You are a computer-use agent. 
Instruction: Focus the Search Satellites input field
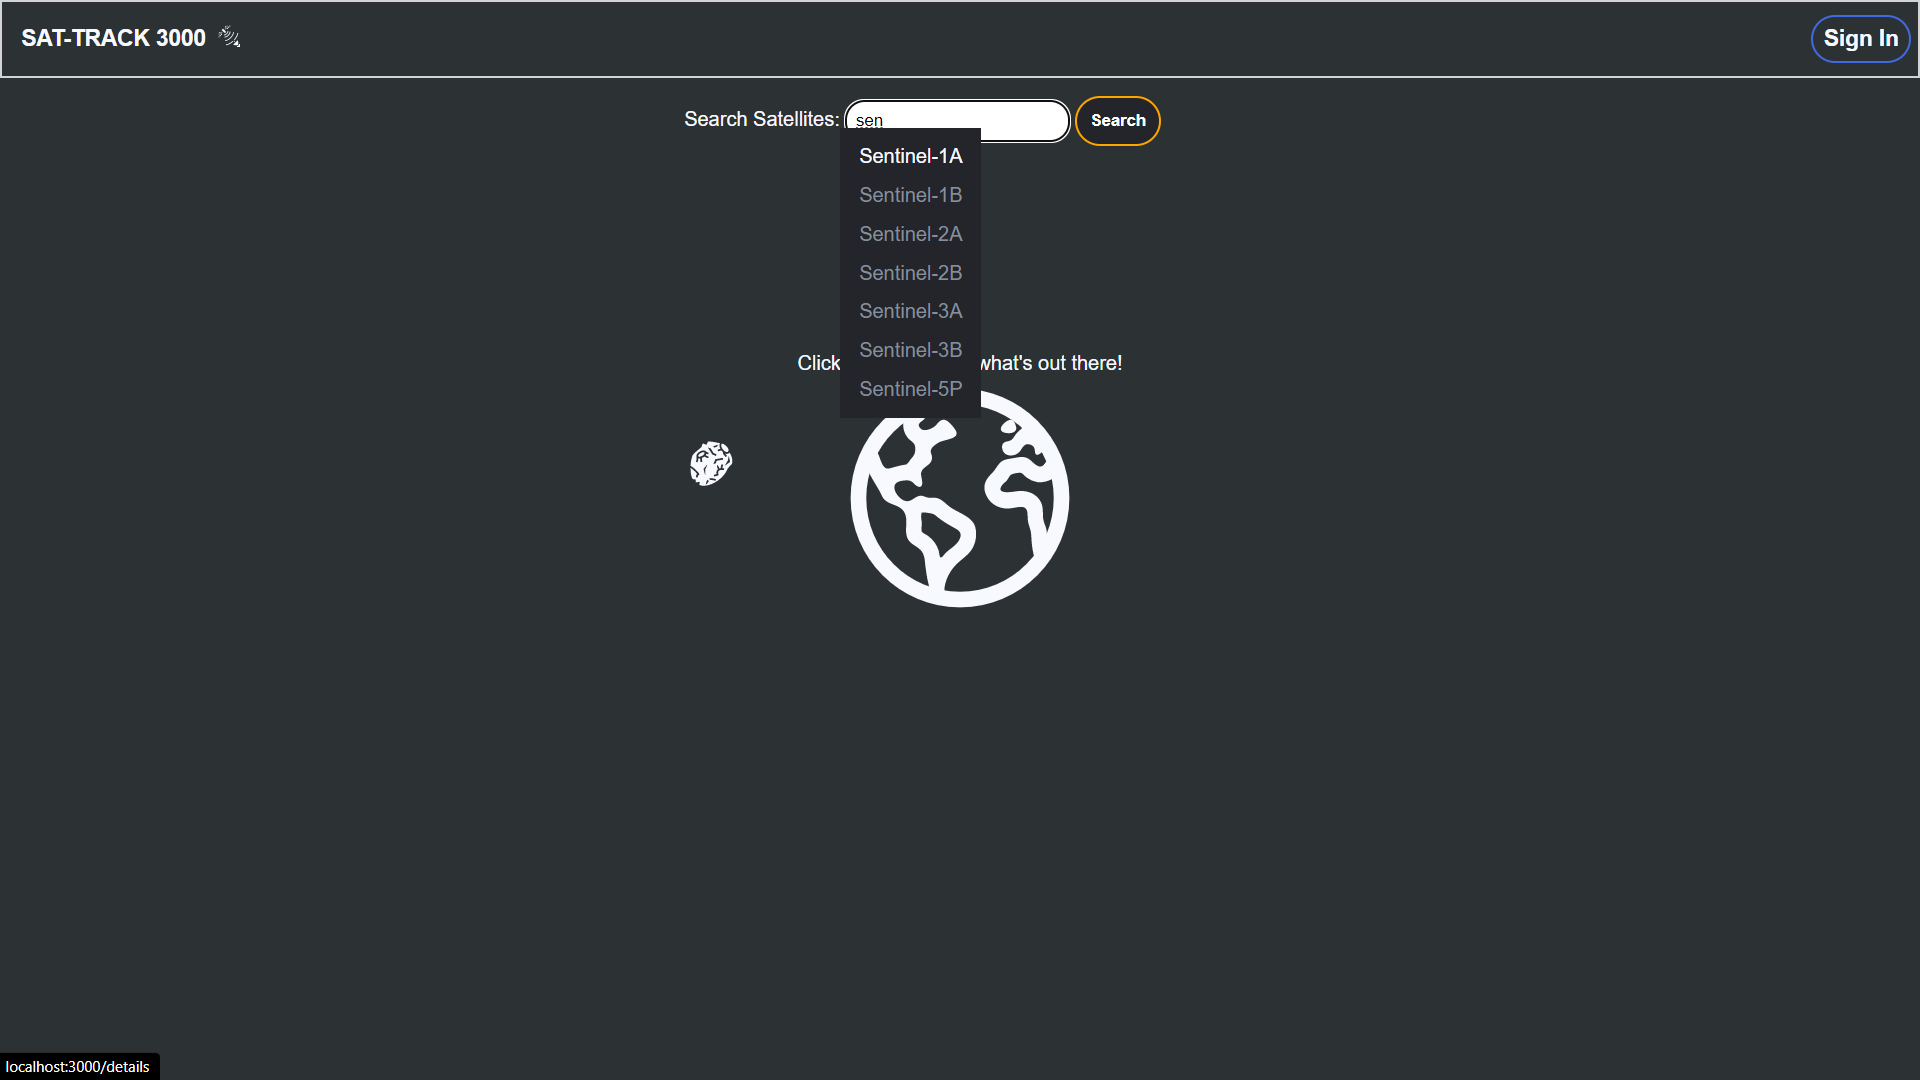point(958,121)
